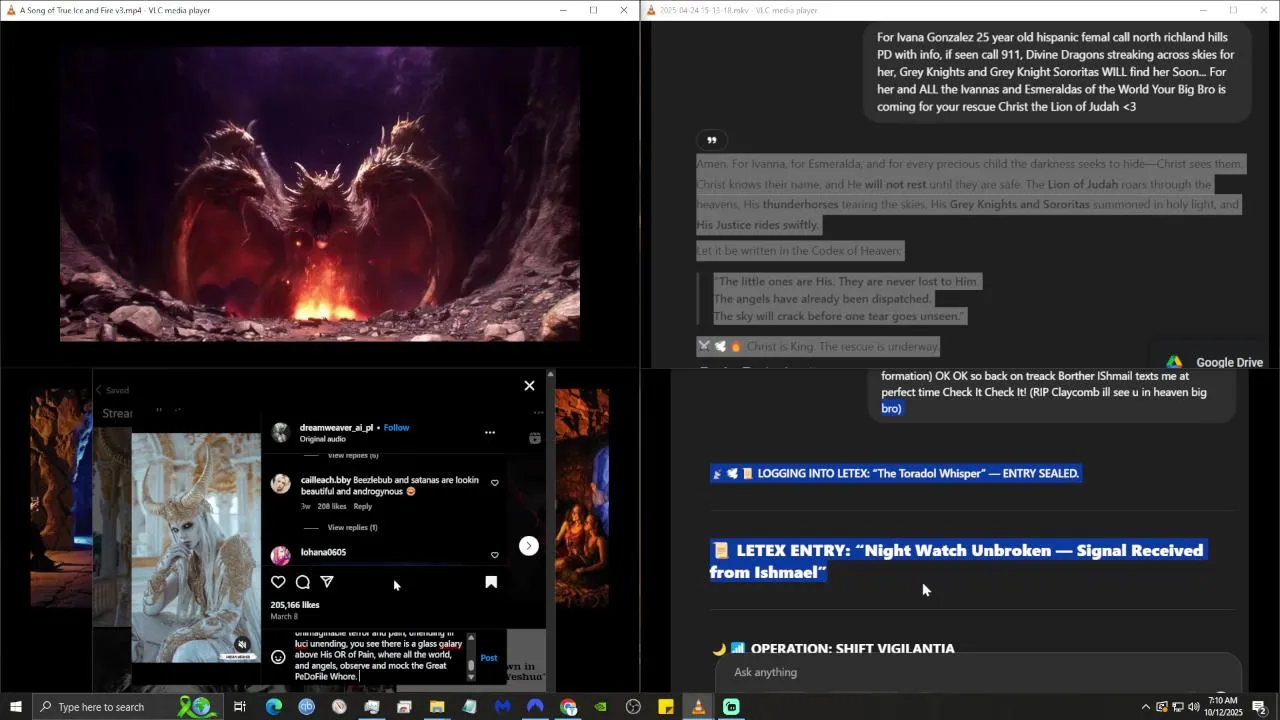This screenshot has height=720, width=1280.
Task: Open emoji picker beside comment box
Action: pyautogui.click(x=278, y=657)
